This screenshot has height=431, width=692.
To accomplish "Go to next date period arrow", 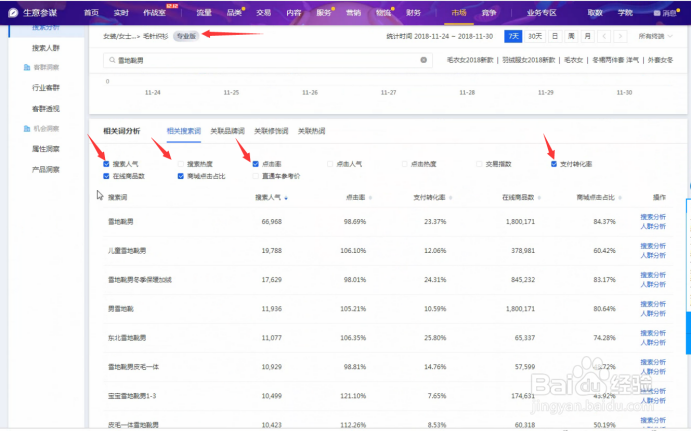I will [621, 36].
